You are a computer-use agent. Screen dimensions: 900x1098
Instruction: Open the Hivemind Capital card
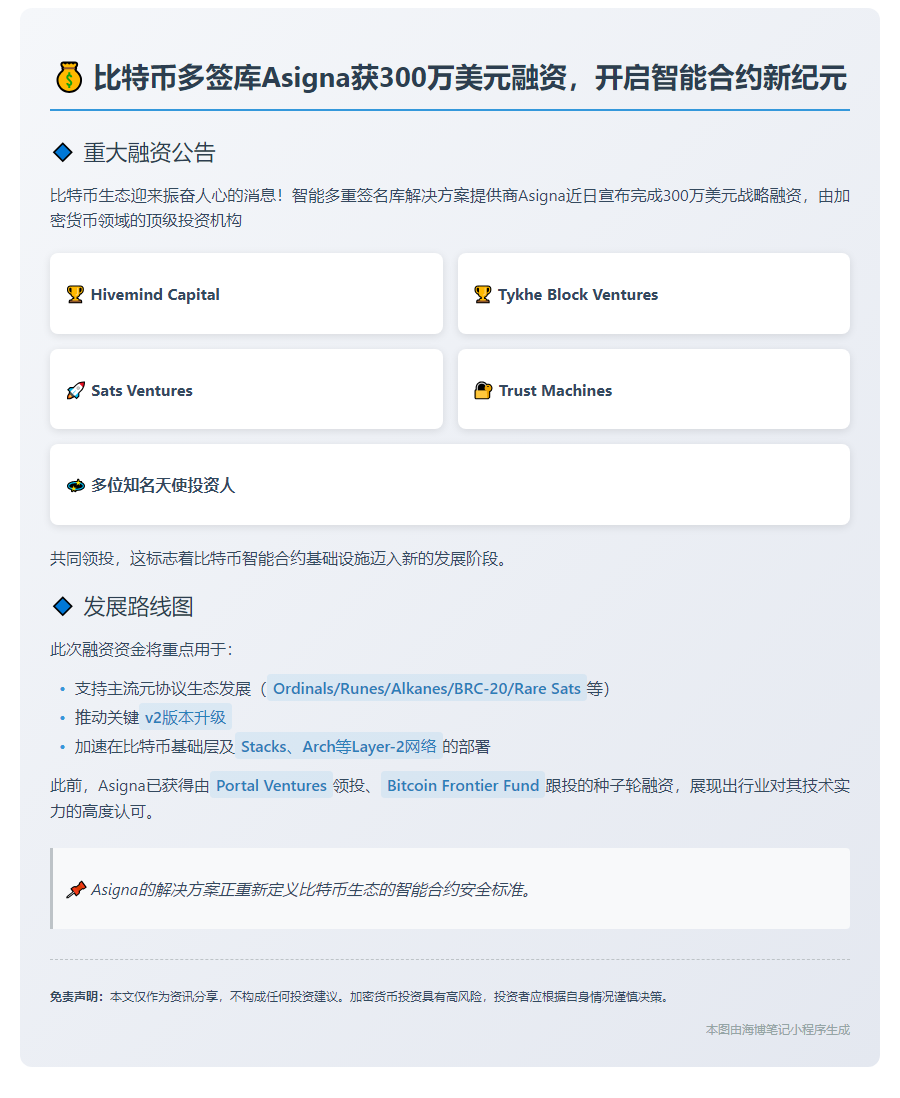pyautogui.click(x=247, y=294)
